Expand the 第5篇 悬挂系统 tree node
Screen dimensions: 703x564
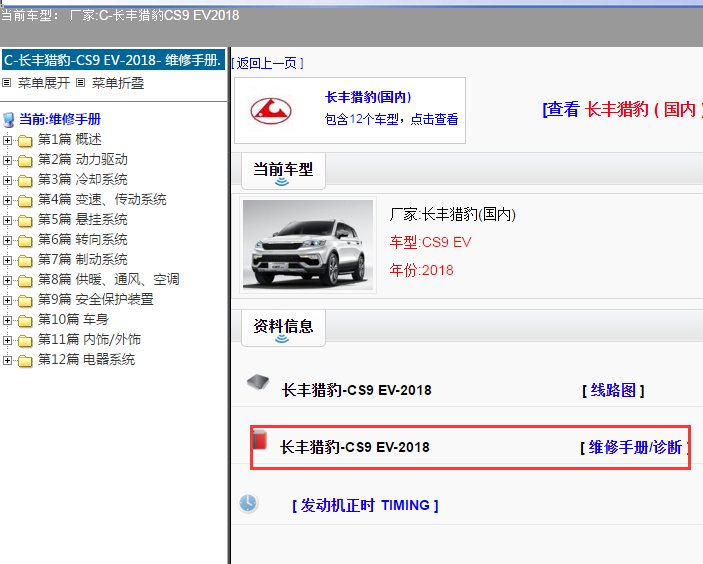click(7, 220)
